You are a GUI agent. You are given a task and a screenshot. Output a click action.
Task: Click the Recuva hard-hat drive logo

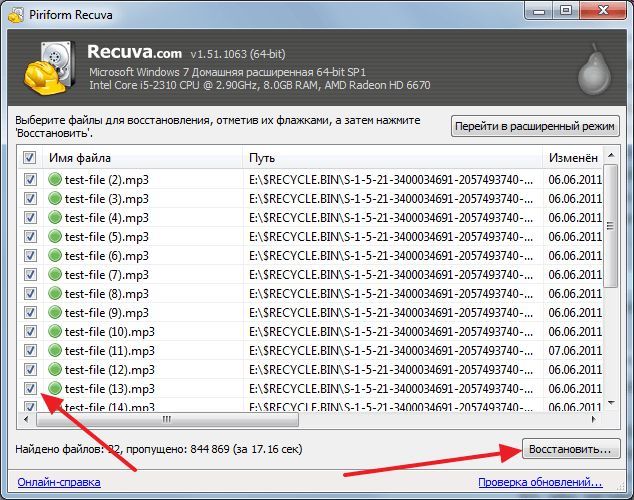49,68
